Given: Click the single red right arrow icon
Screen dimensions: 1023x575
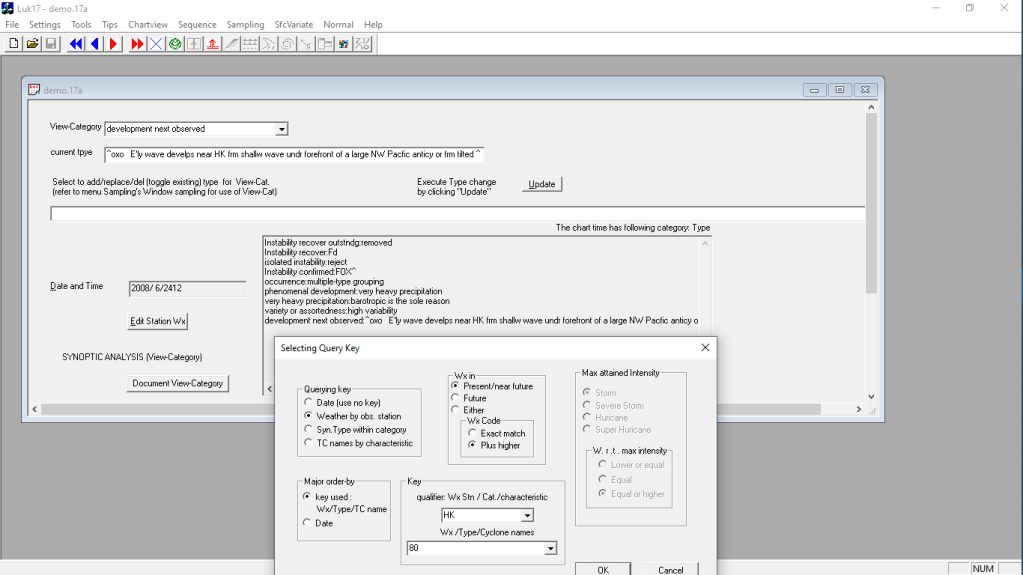Looking at the screenshot, I should pyautogui.click(x=114, y=44).
